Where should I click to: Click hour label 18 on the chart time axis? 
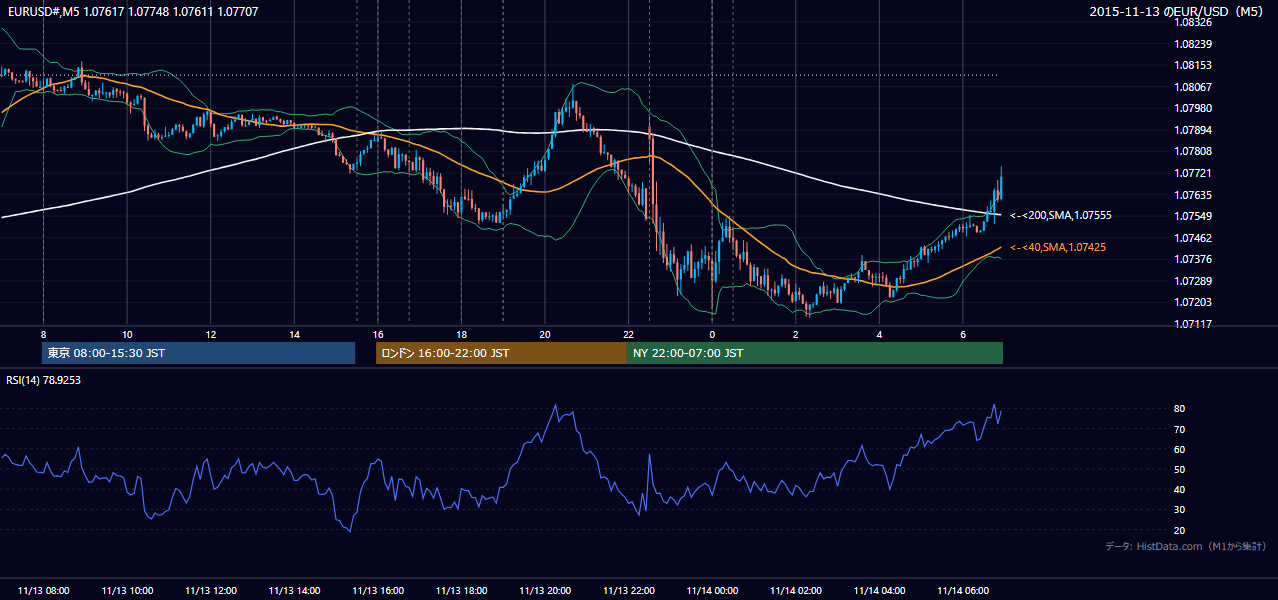pyautogui.click(x=461, y=334)
